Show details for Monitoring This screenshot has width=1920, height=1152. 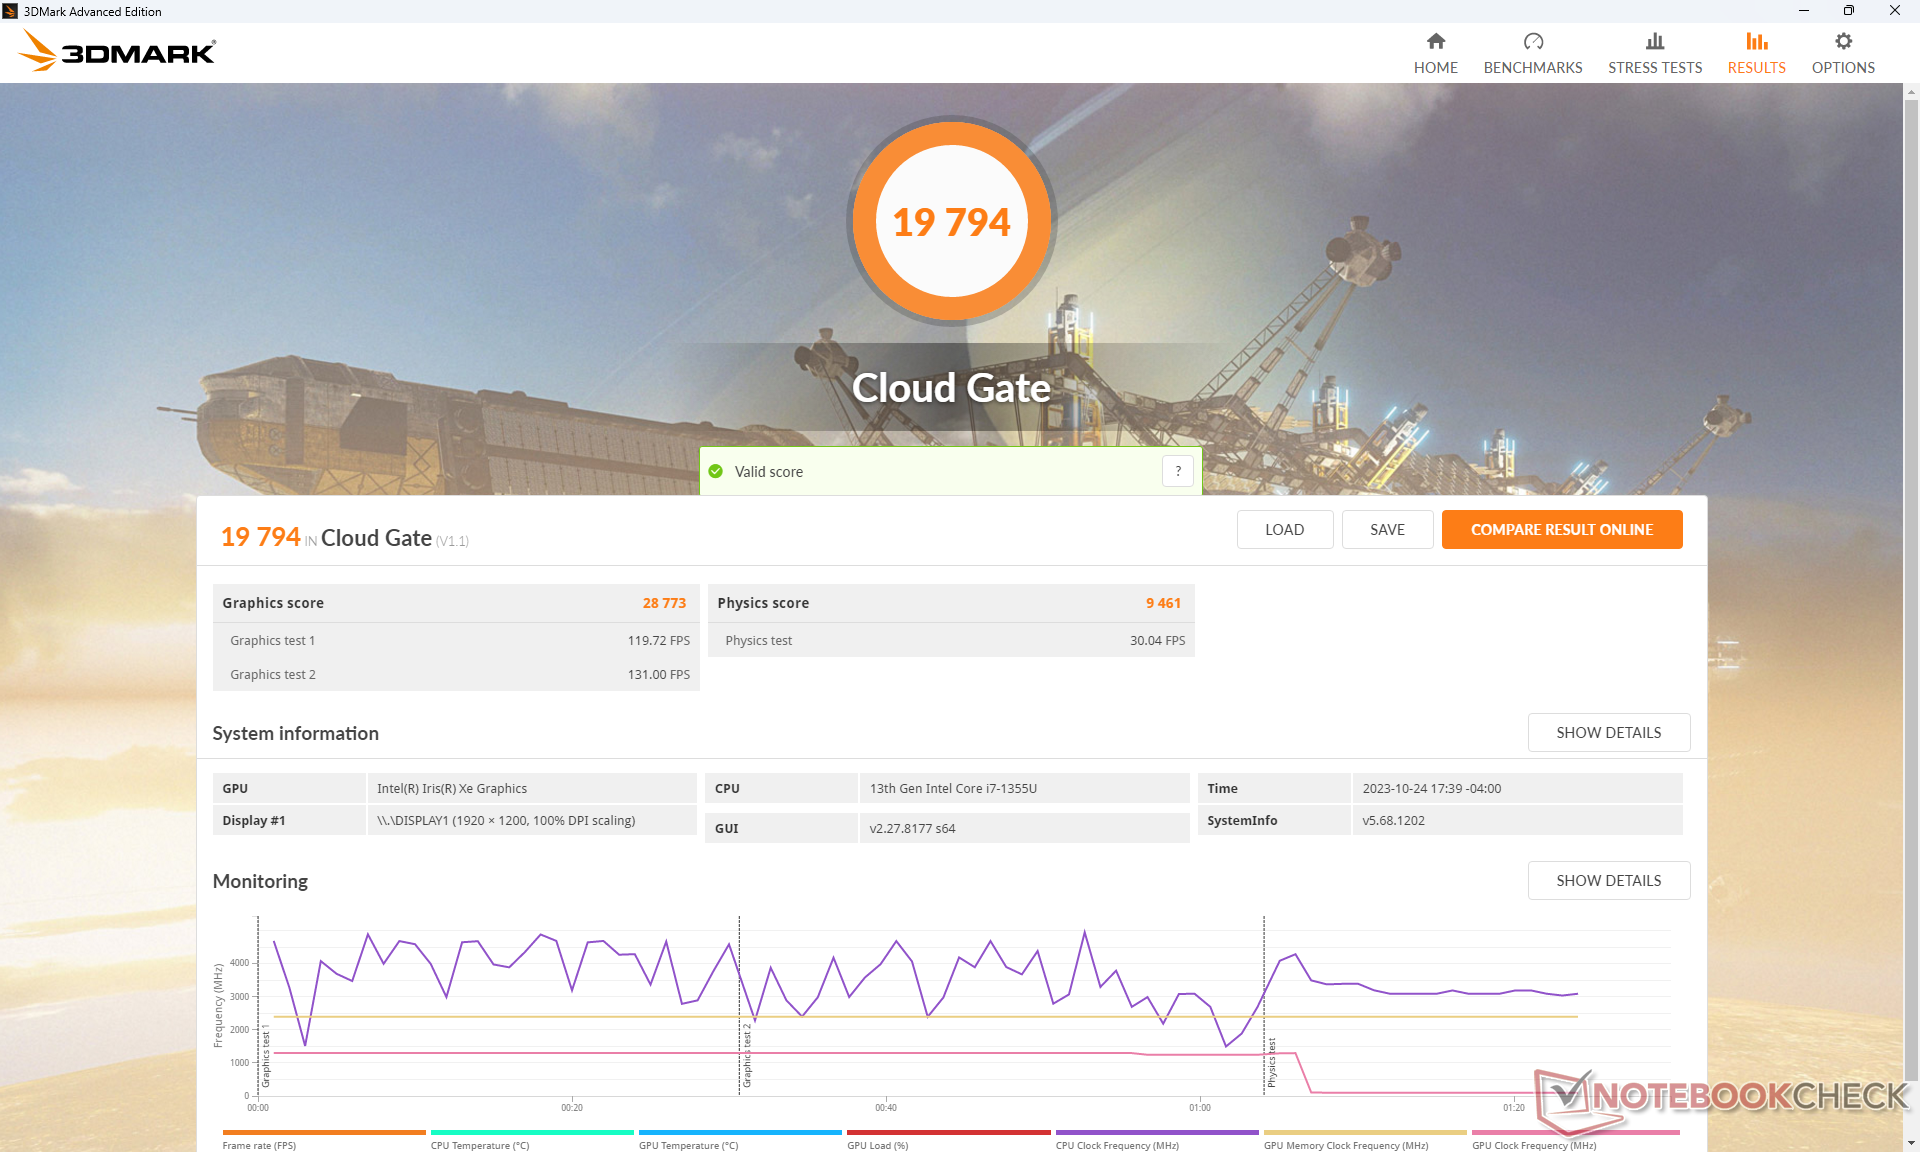1608,881
